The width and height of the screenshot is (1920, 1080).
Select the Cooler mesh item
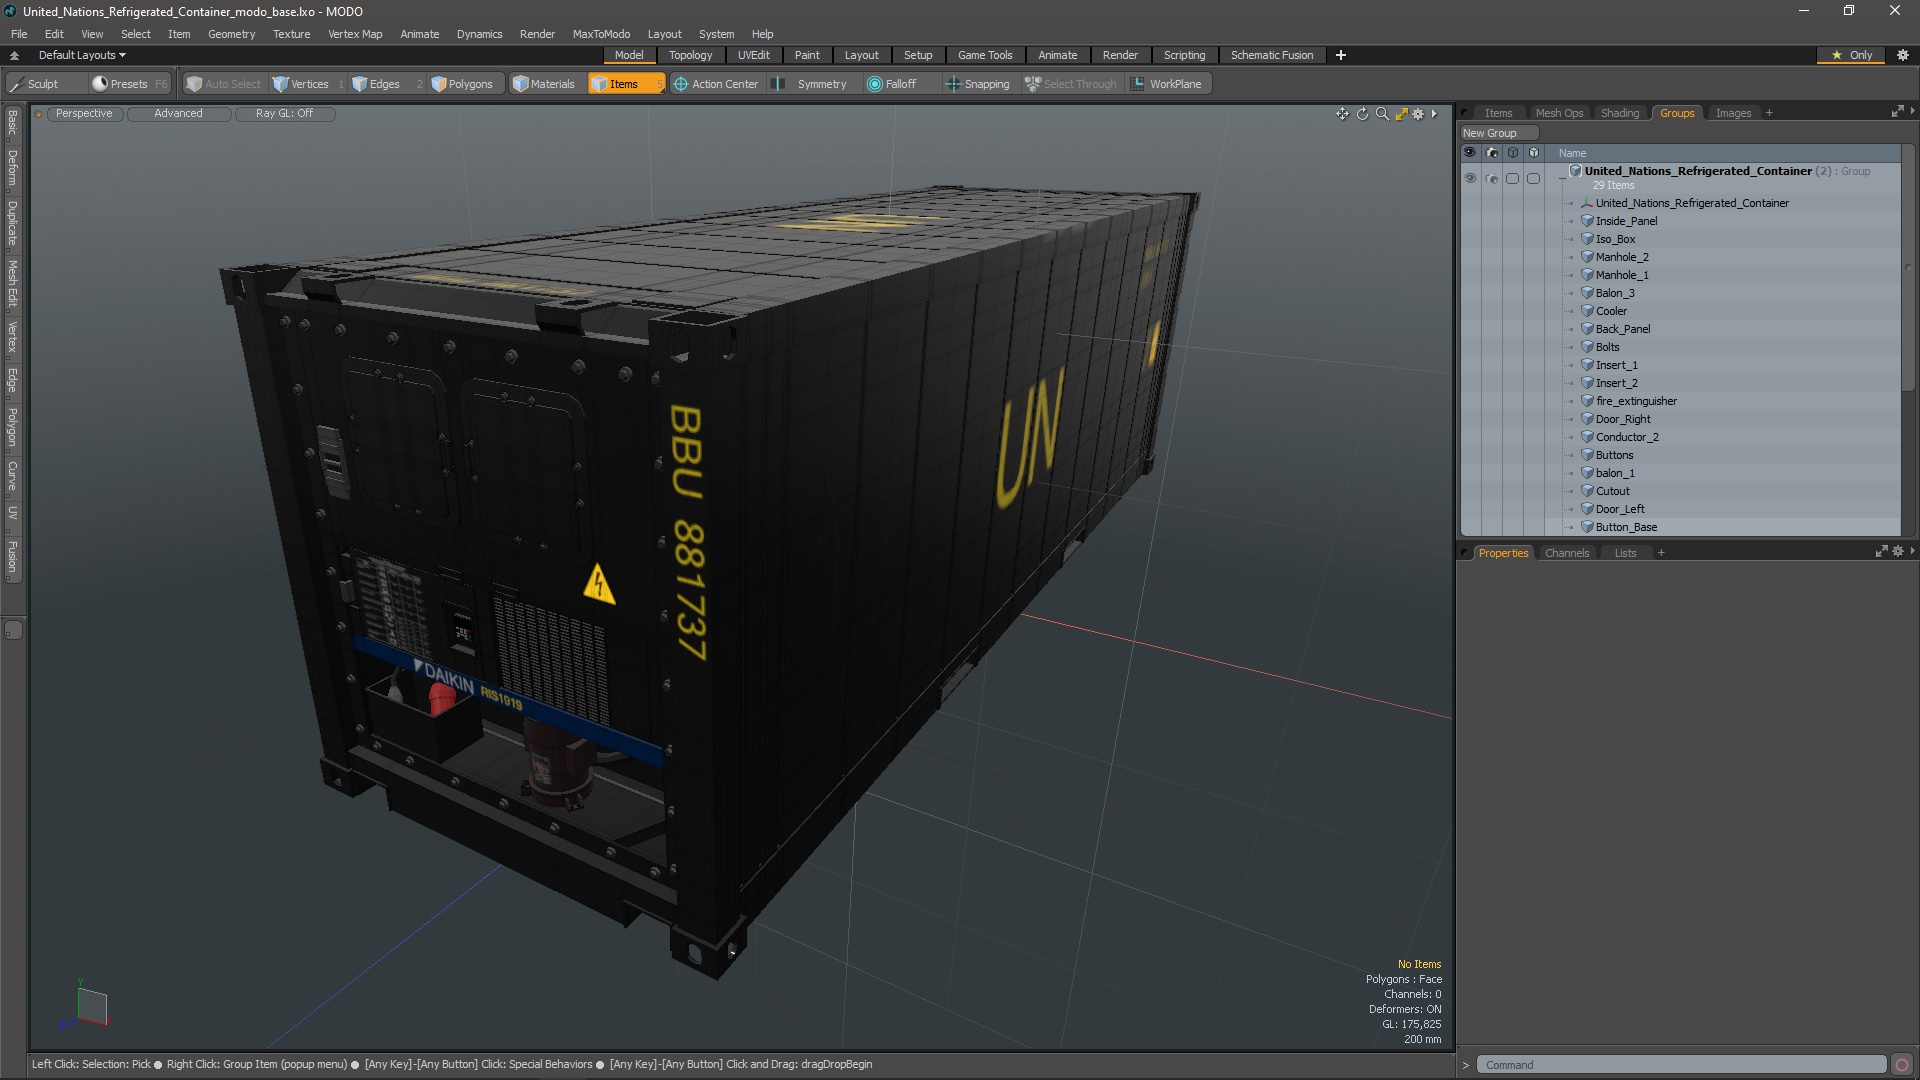coord(1611,311)
